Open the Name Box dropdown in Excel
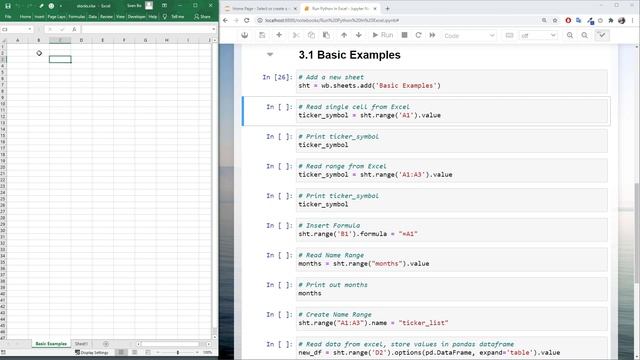 click(x=30, y=29)
